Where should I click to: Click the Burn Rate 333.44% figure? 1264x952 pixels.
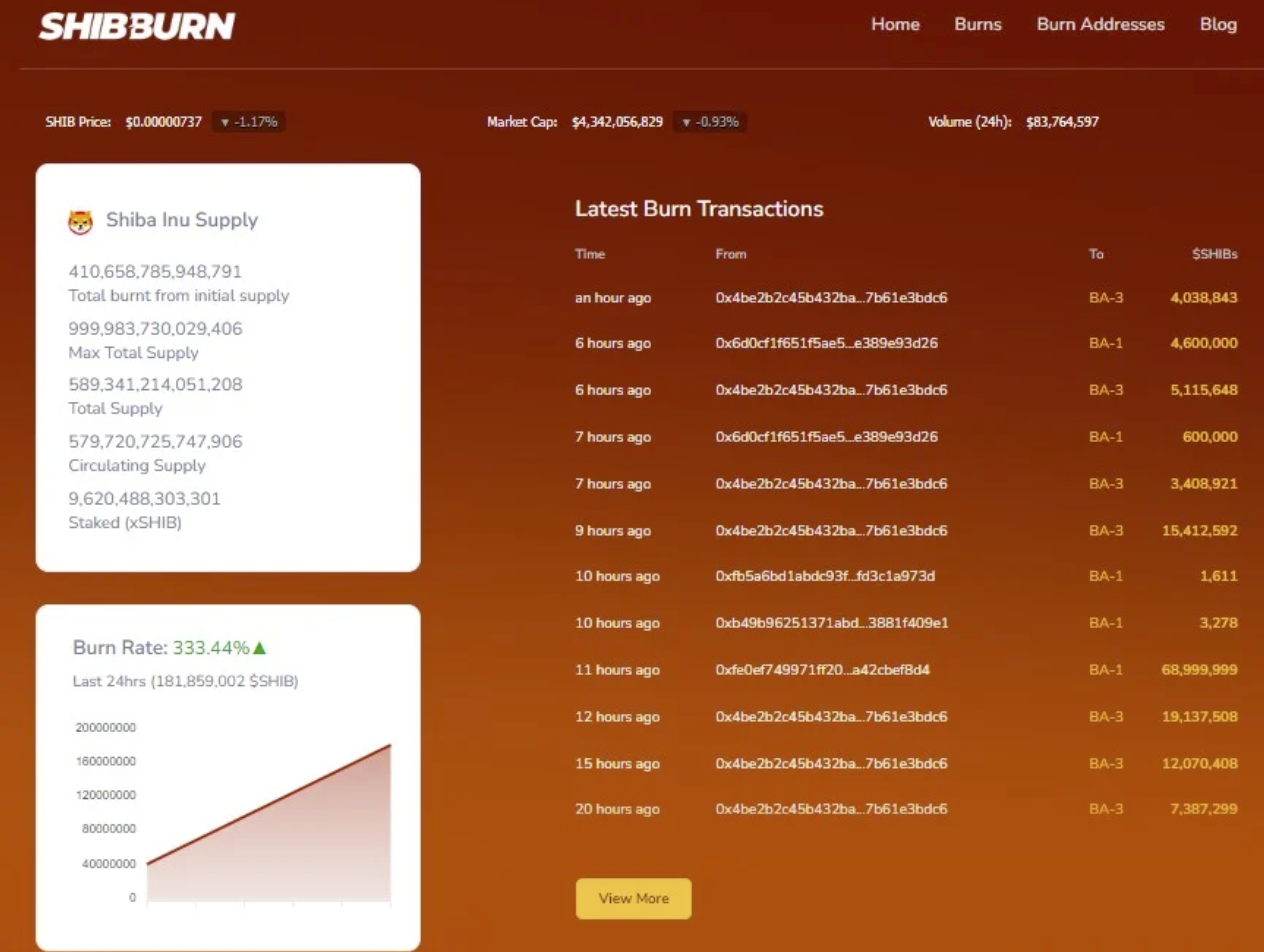(x=211, y=648)
